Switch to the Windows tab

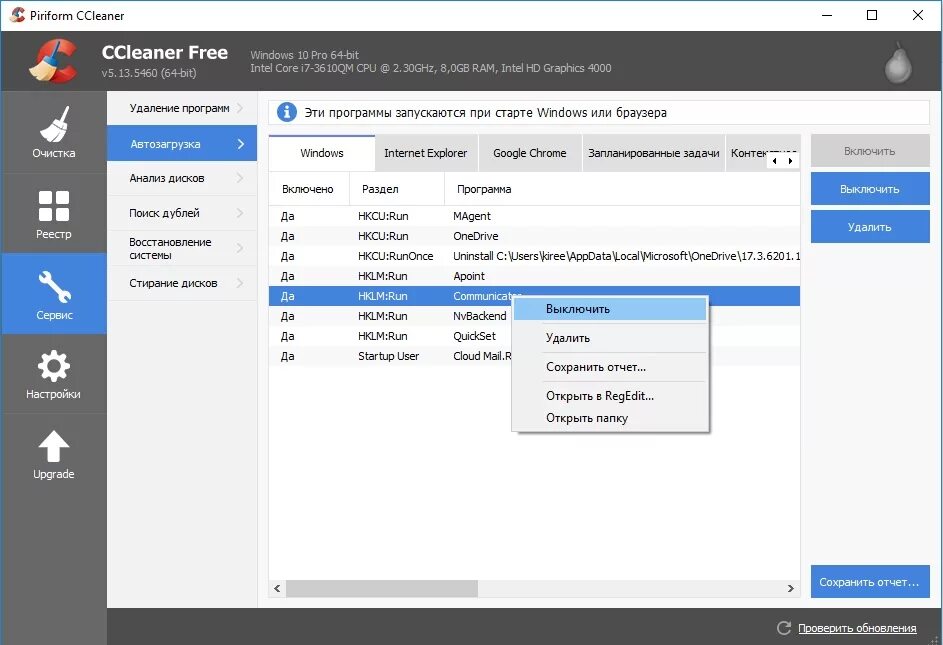click(322, 153)
